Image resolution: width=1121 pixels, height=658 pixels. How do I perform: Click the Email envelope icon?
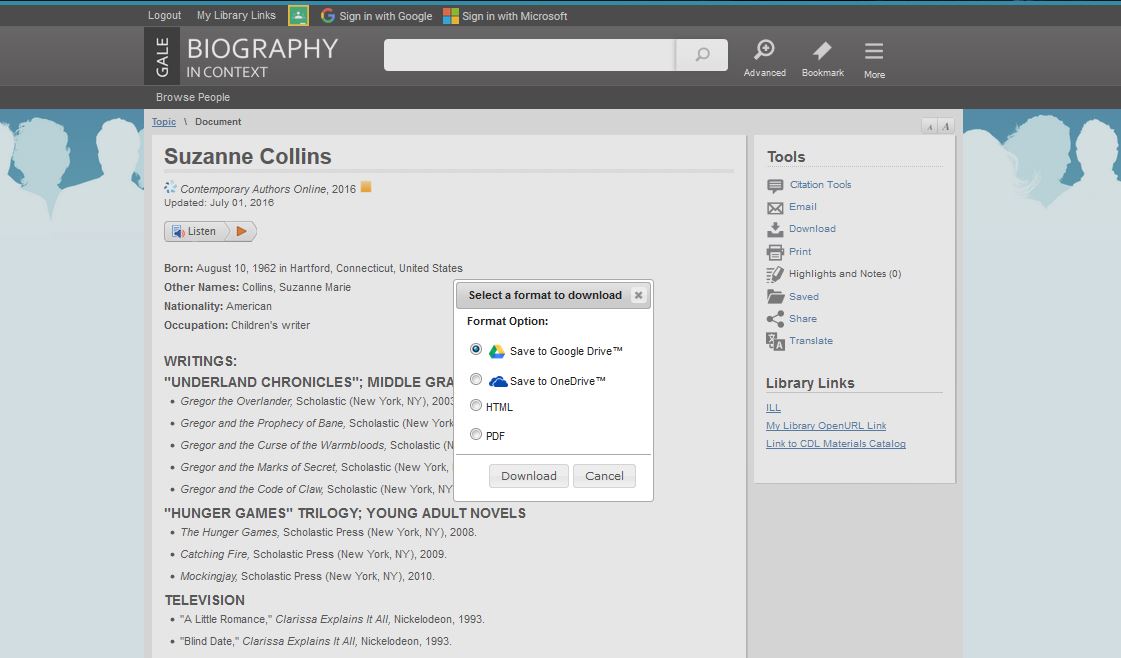[x=775, y=208]
